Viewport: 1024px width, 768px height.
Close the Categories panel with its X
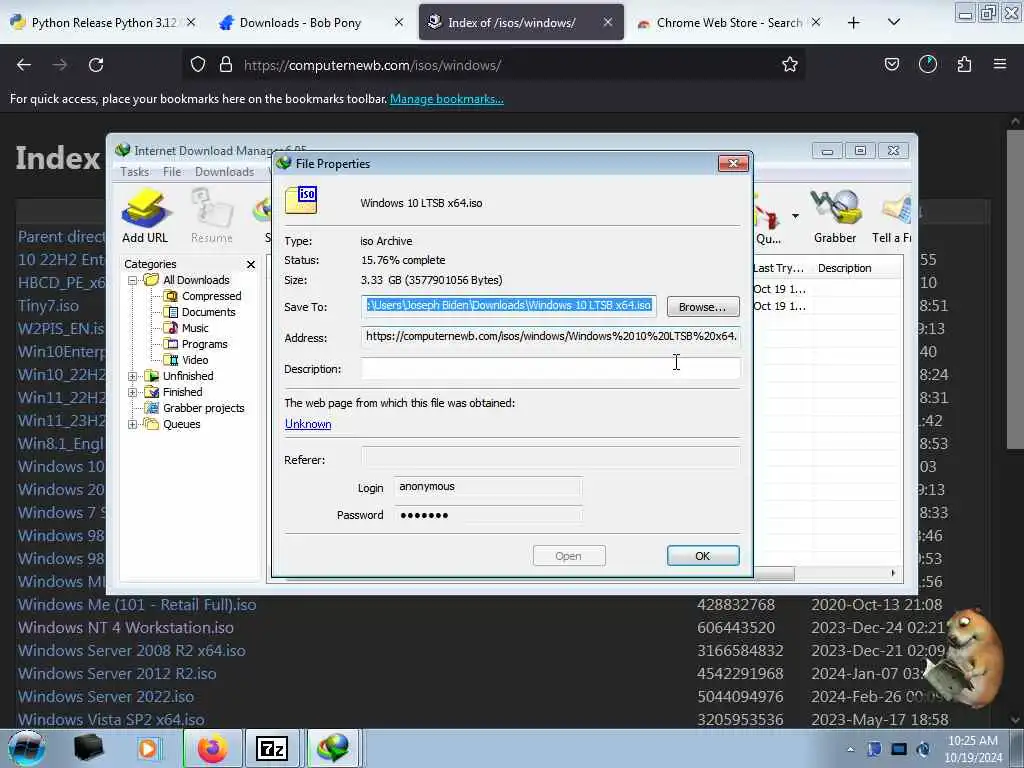point(251,264)
